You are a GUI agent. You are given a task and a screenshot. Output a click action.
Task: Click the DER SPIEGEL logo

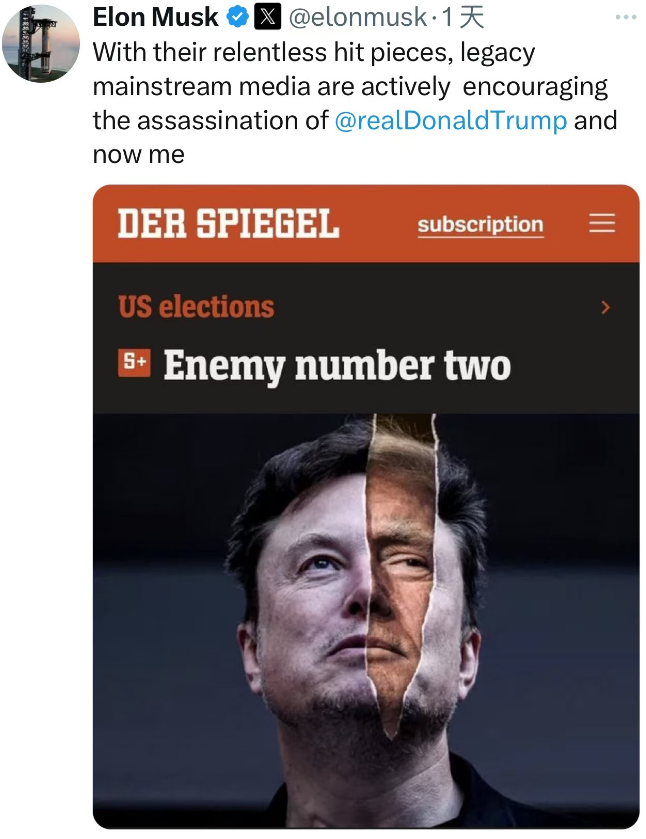pyautogui.click(x=228, y=223)
